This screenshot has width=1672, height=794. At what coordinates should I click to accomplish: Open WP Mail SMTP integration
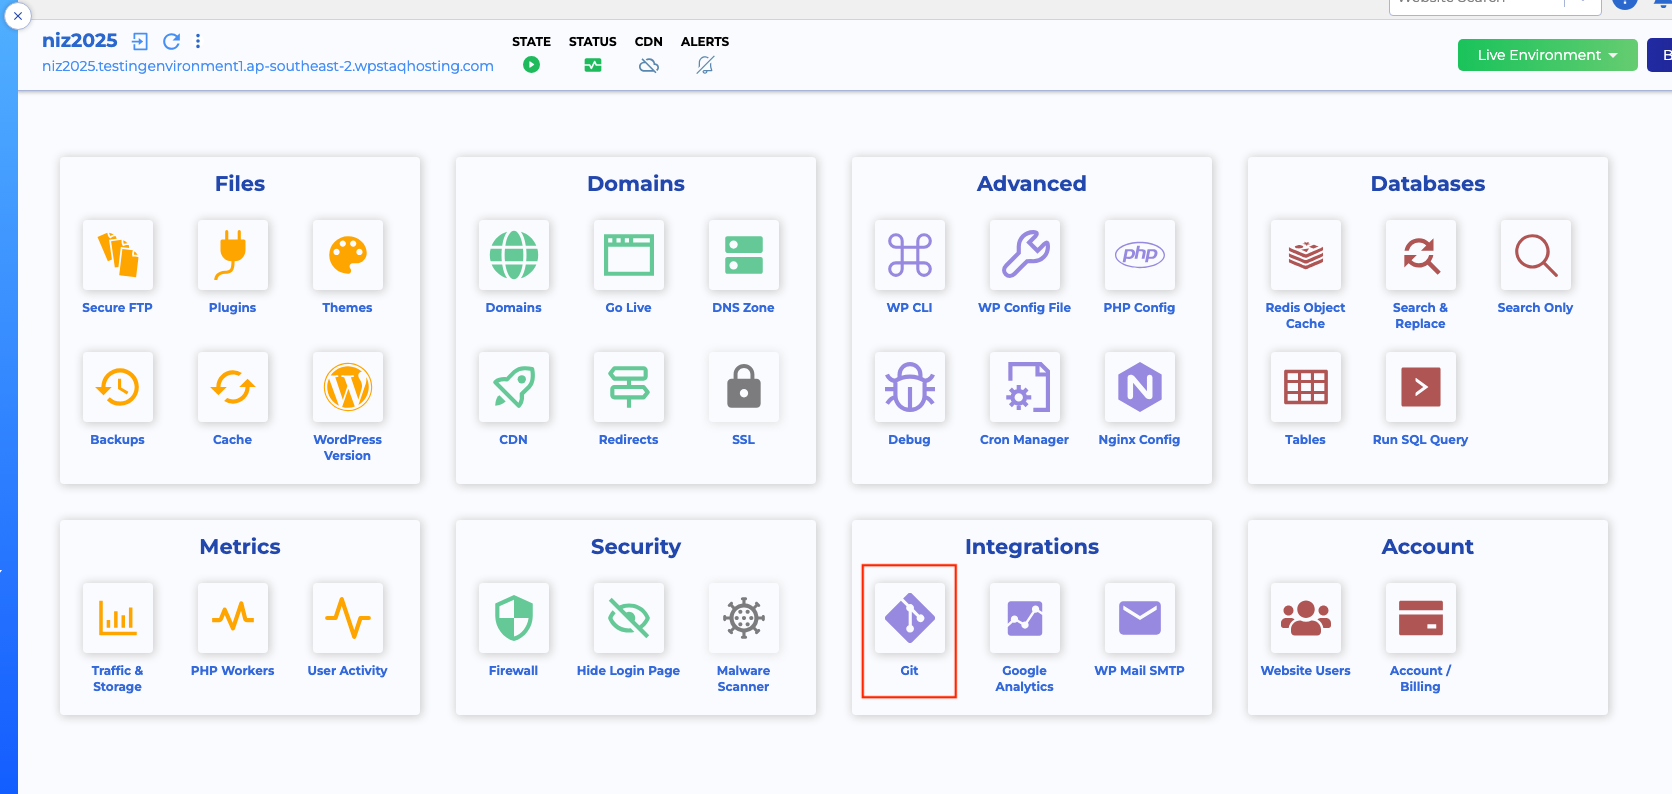pos(1140,618)
